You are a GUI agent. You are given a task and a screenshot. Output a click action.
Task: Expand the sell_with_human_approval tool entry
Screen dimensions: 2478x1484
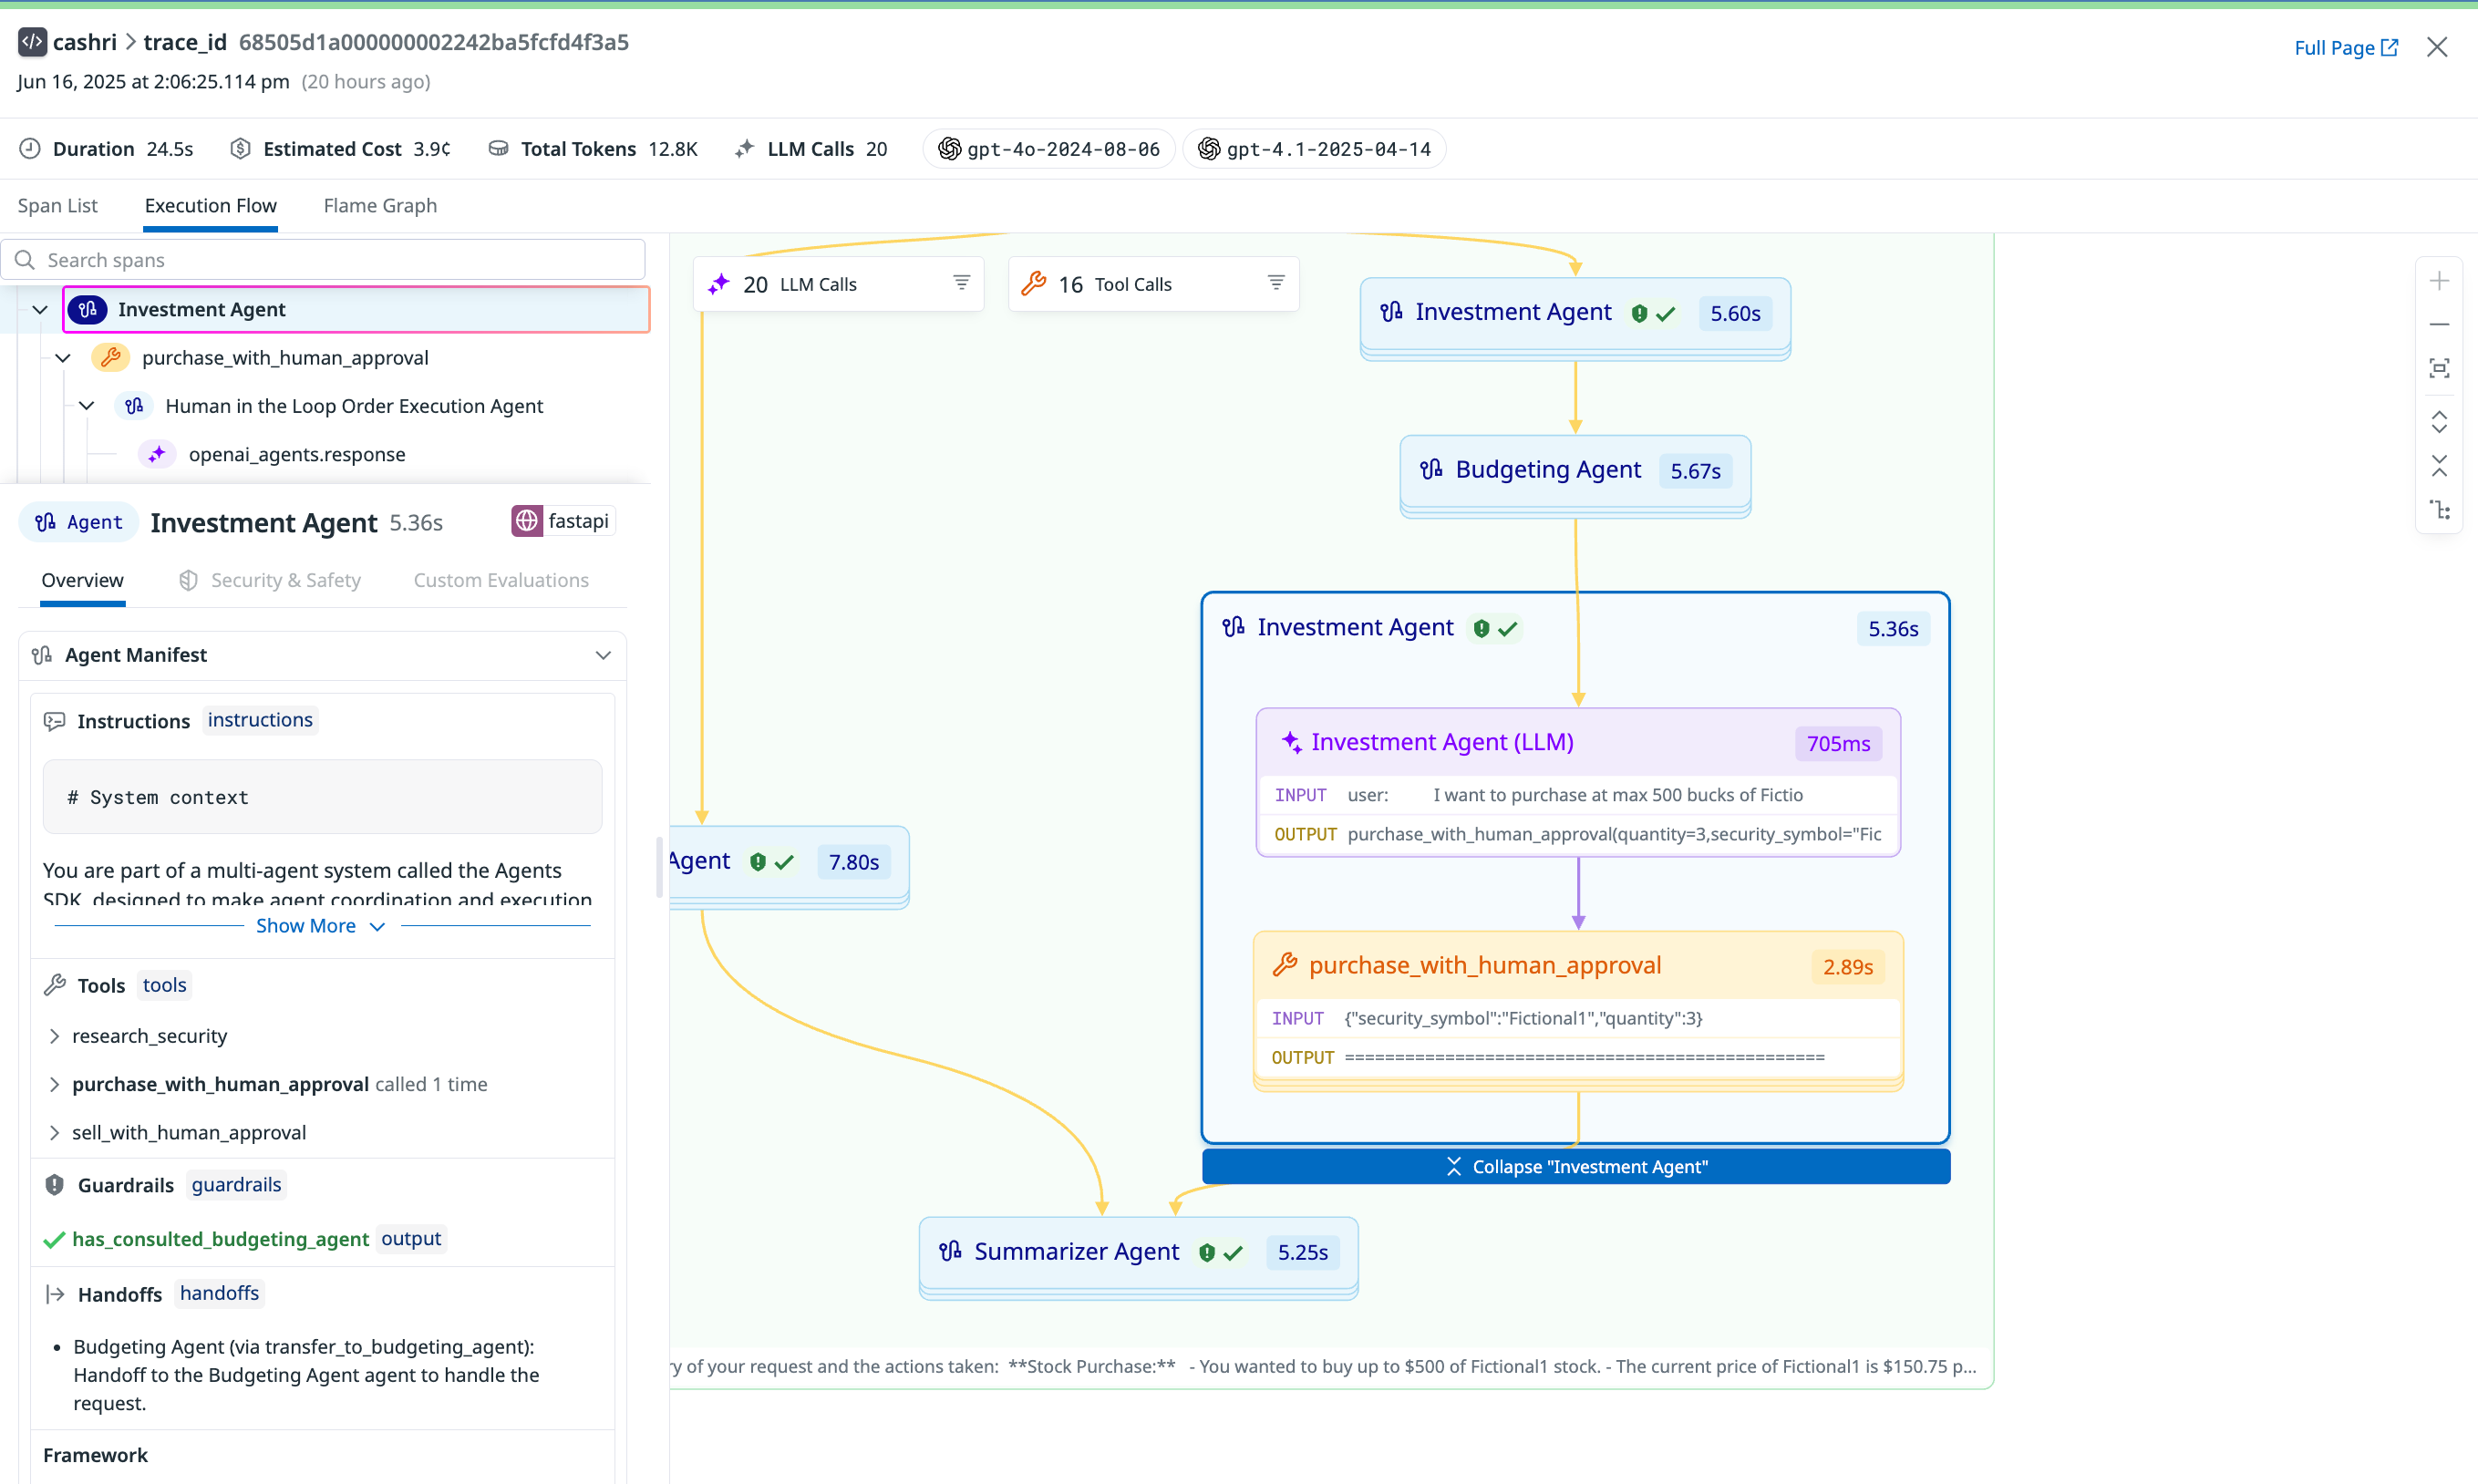click(x=55, y=1132)
